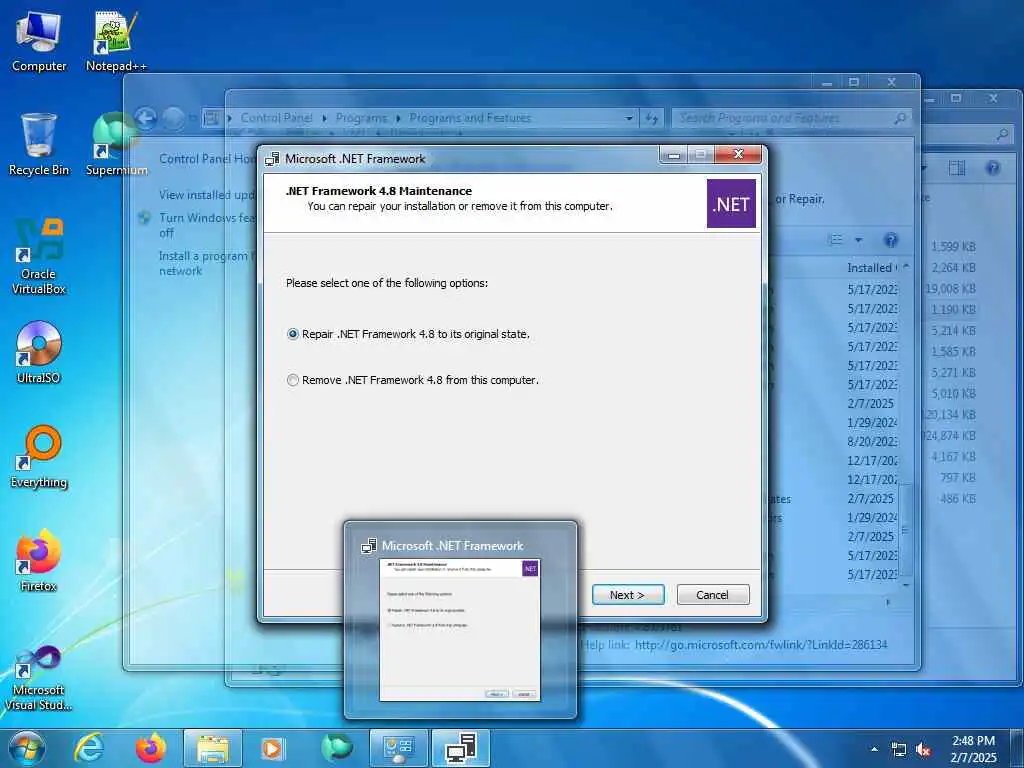
Task: Open the taskbar clock showing 2:48 PM
Action: [973, 749]
